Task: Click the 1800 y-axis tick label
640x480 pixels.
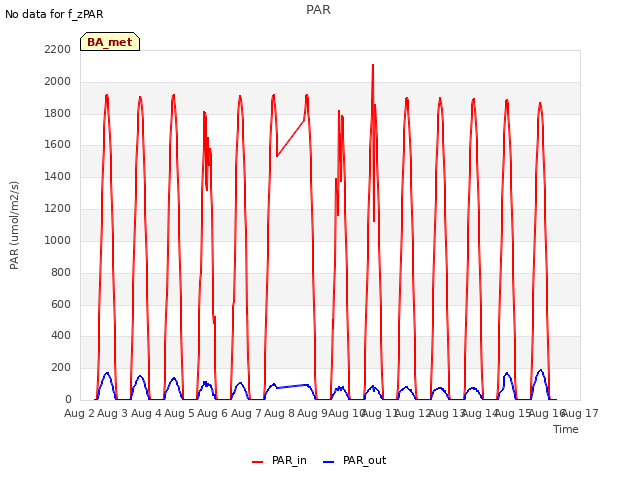Action: pos(58,113)
